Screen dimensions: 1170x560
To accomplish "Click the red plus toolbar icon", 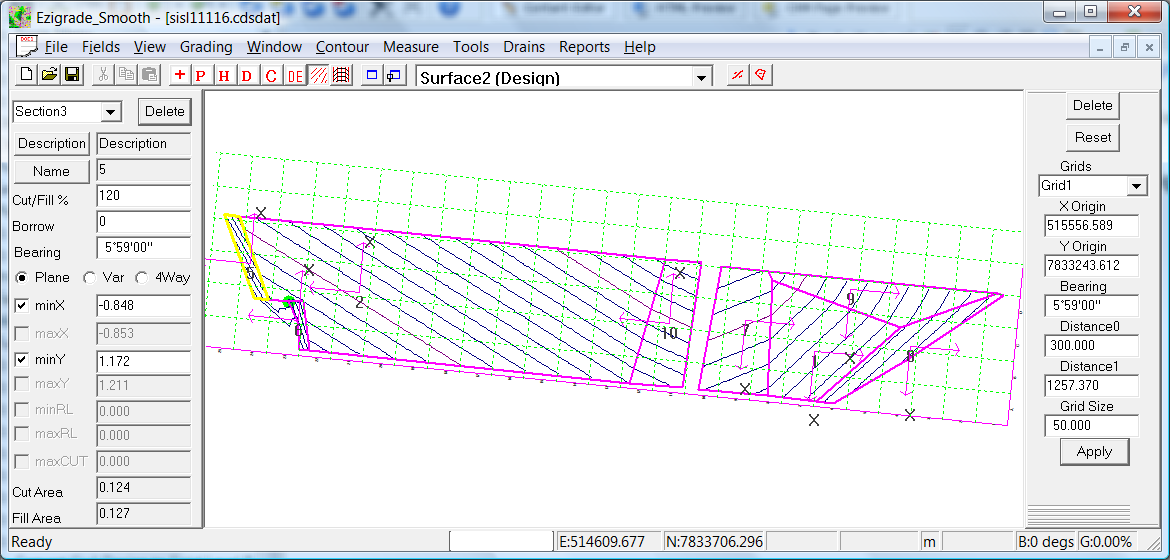I will coord(179,75).
